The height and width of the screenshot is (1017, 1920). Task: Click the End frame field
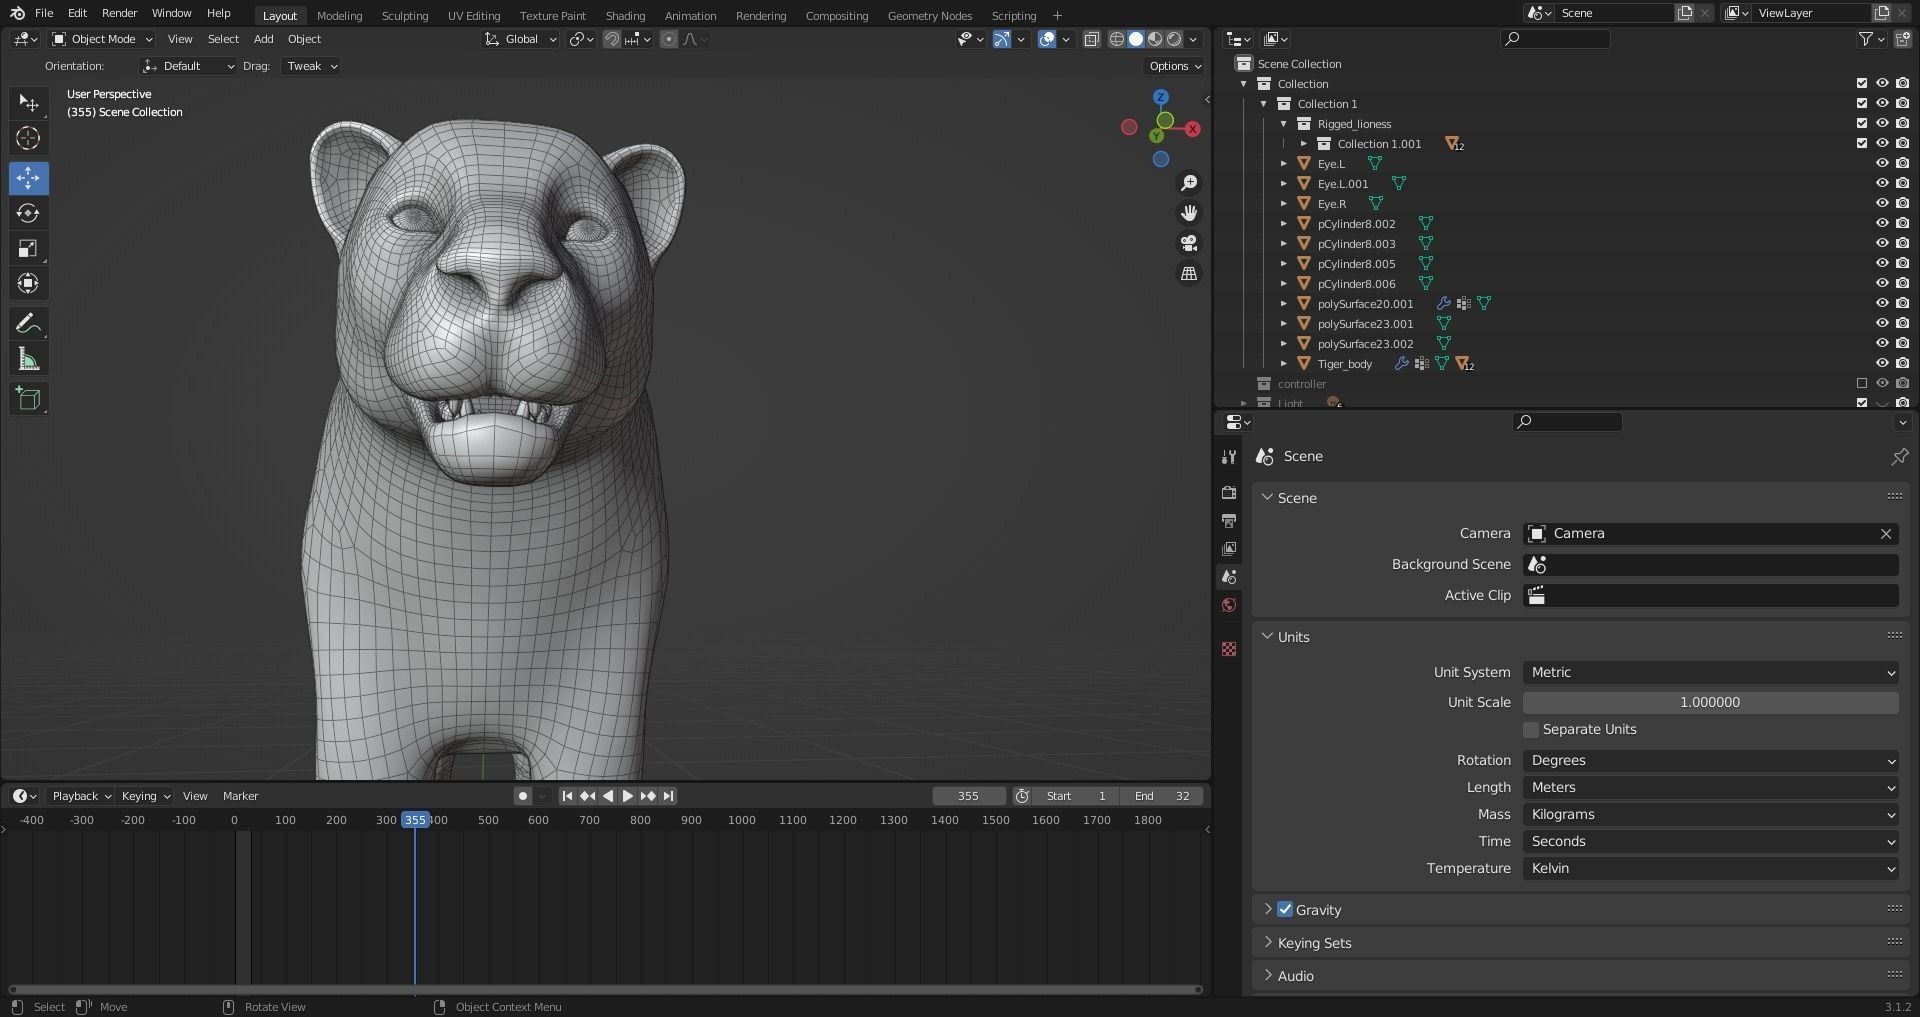[1162, 796]
